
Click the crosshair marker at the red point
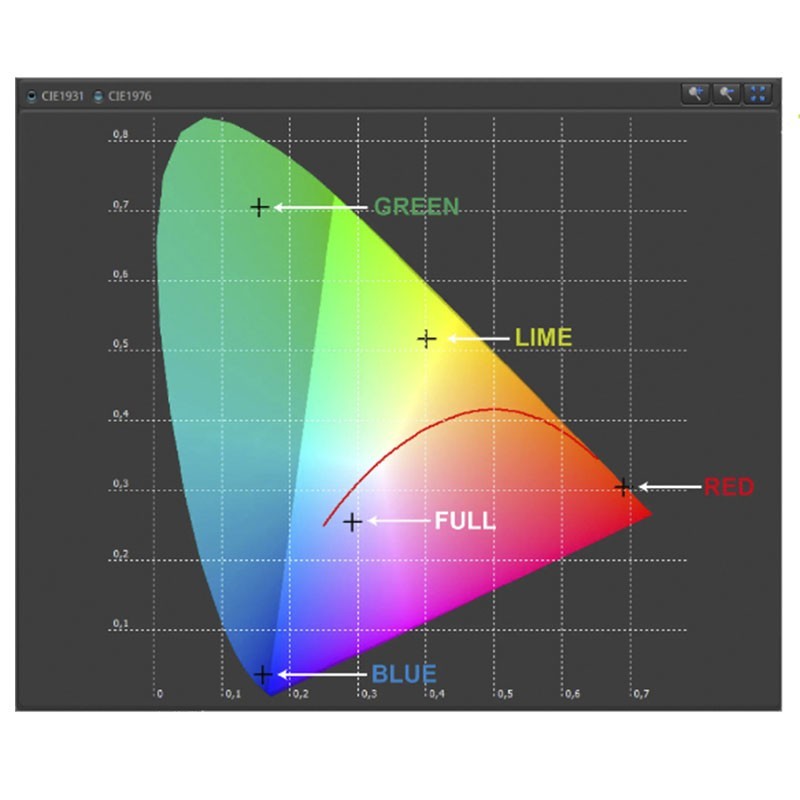pyautogui.click(x=623, y=487)
